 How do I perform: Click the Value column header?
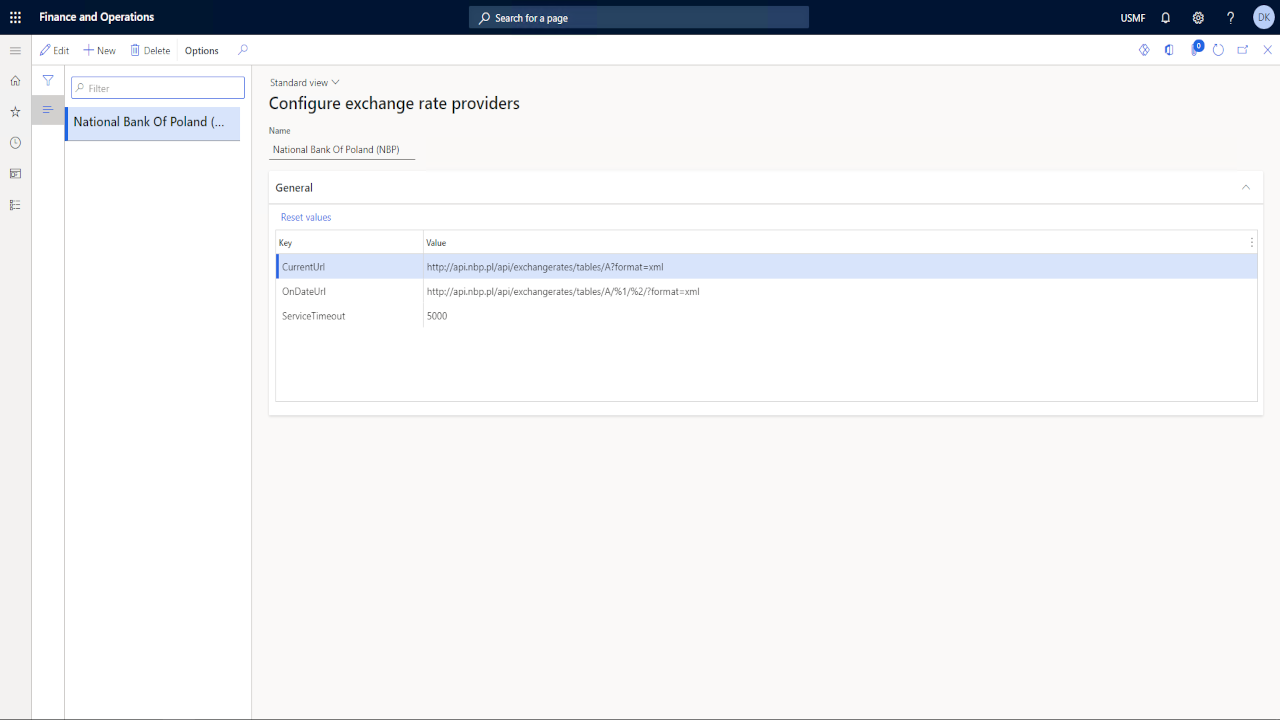point(835,242)
